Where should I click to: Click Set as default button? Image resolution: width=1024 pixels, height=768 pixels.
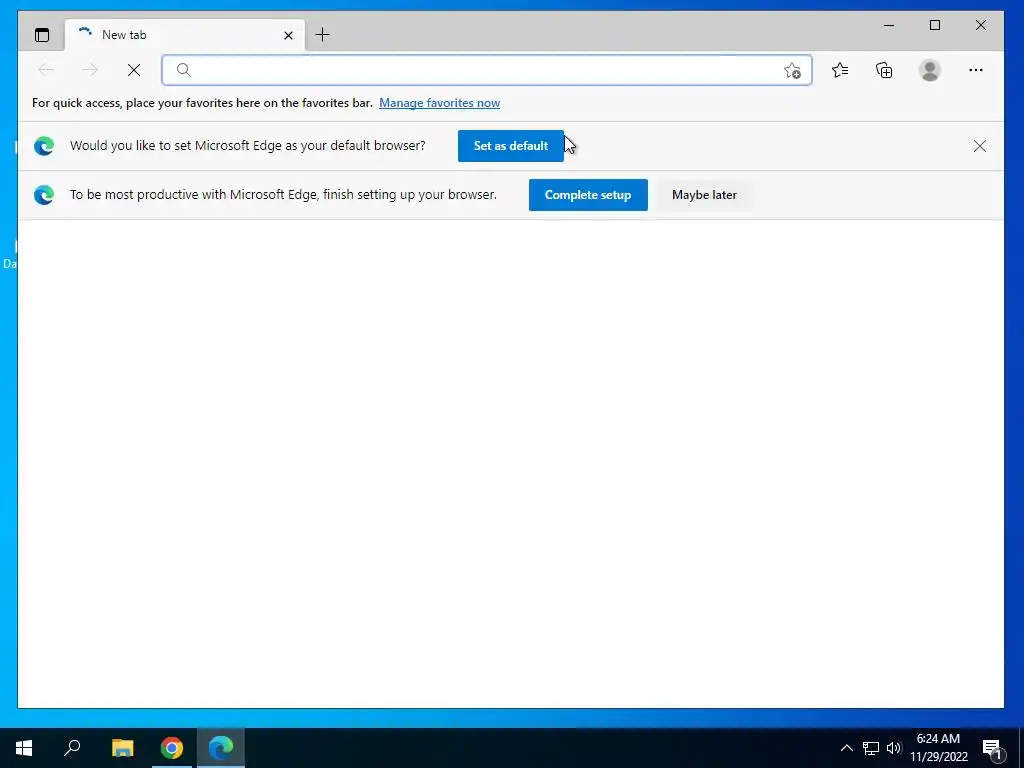pos(511,146)
